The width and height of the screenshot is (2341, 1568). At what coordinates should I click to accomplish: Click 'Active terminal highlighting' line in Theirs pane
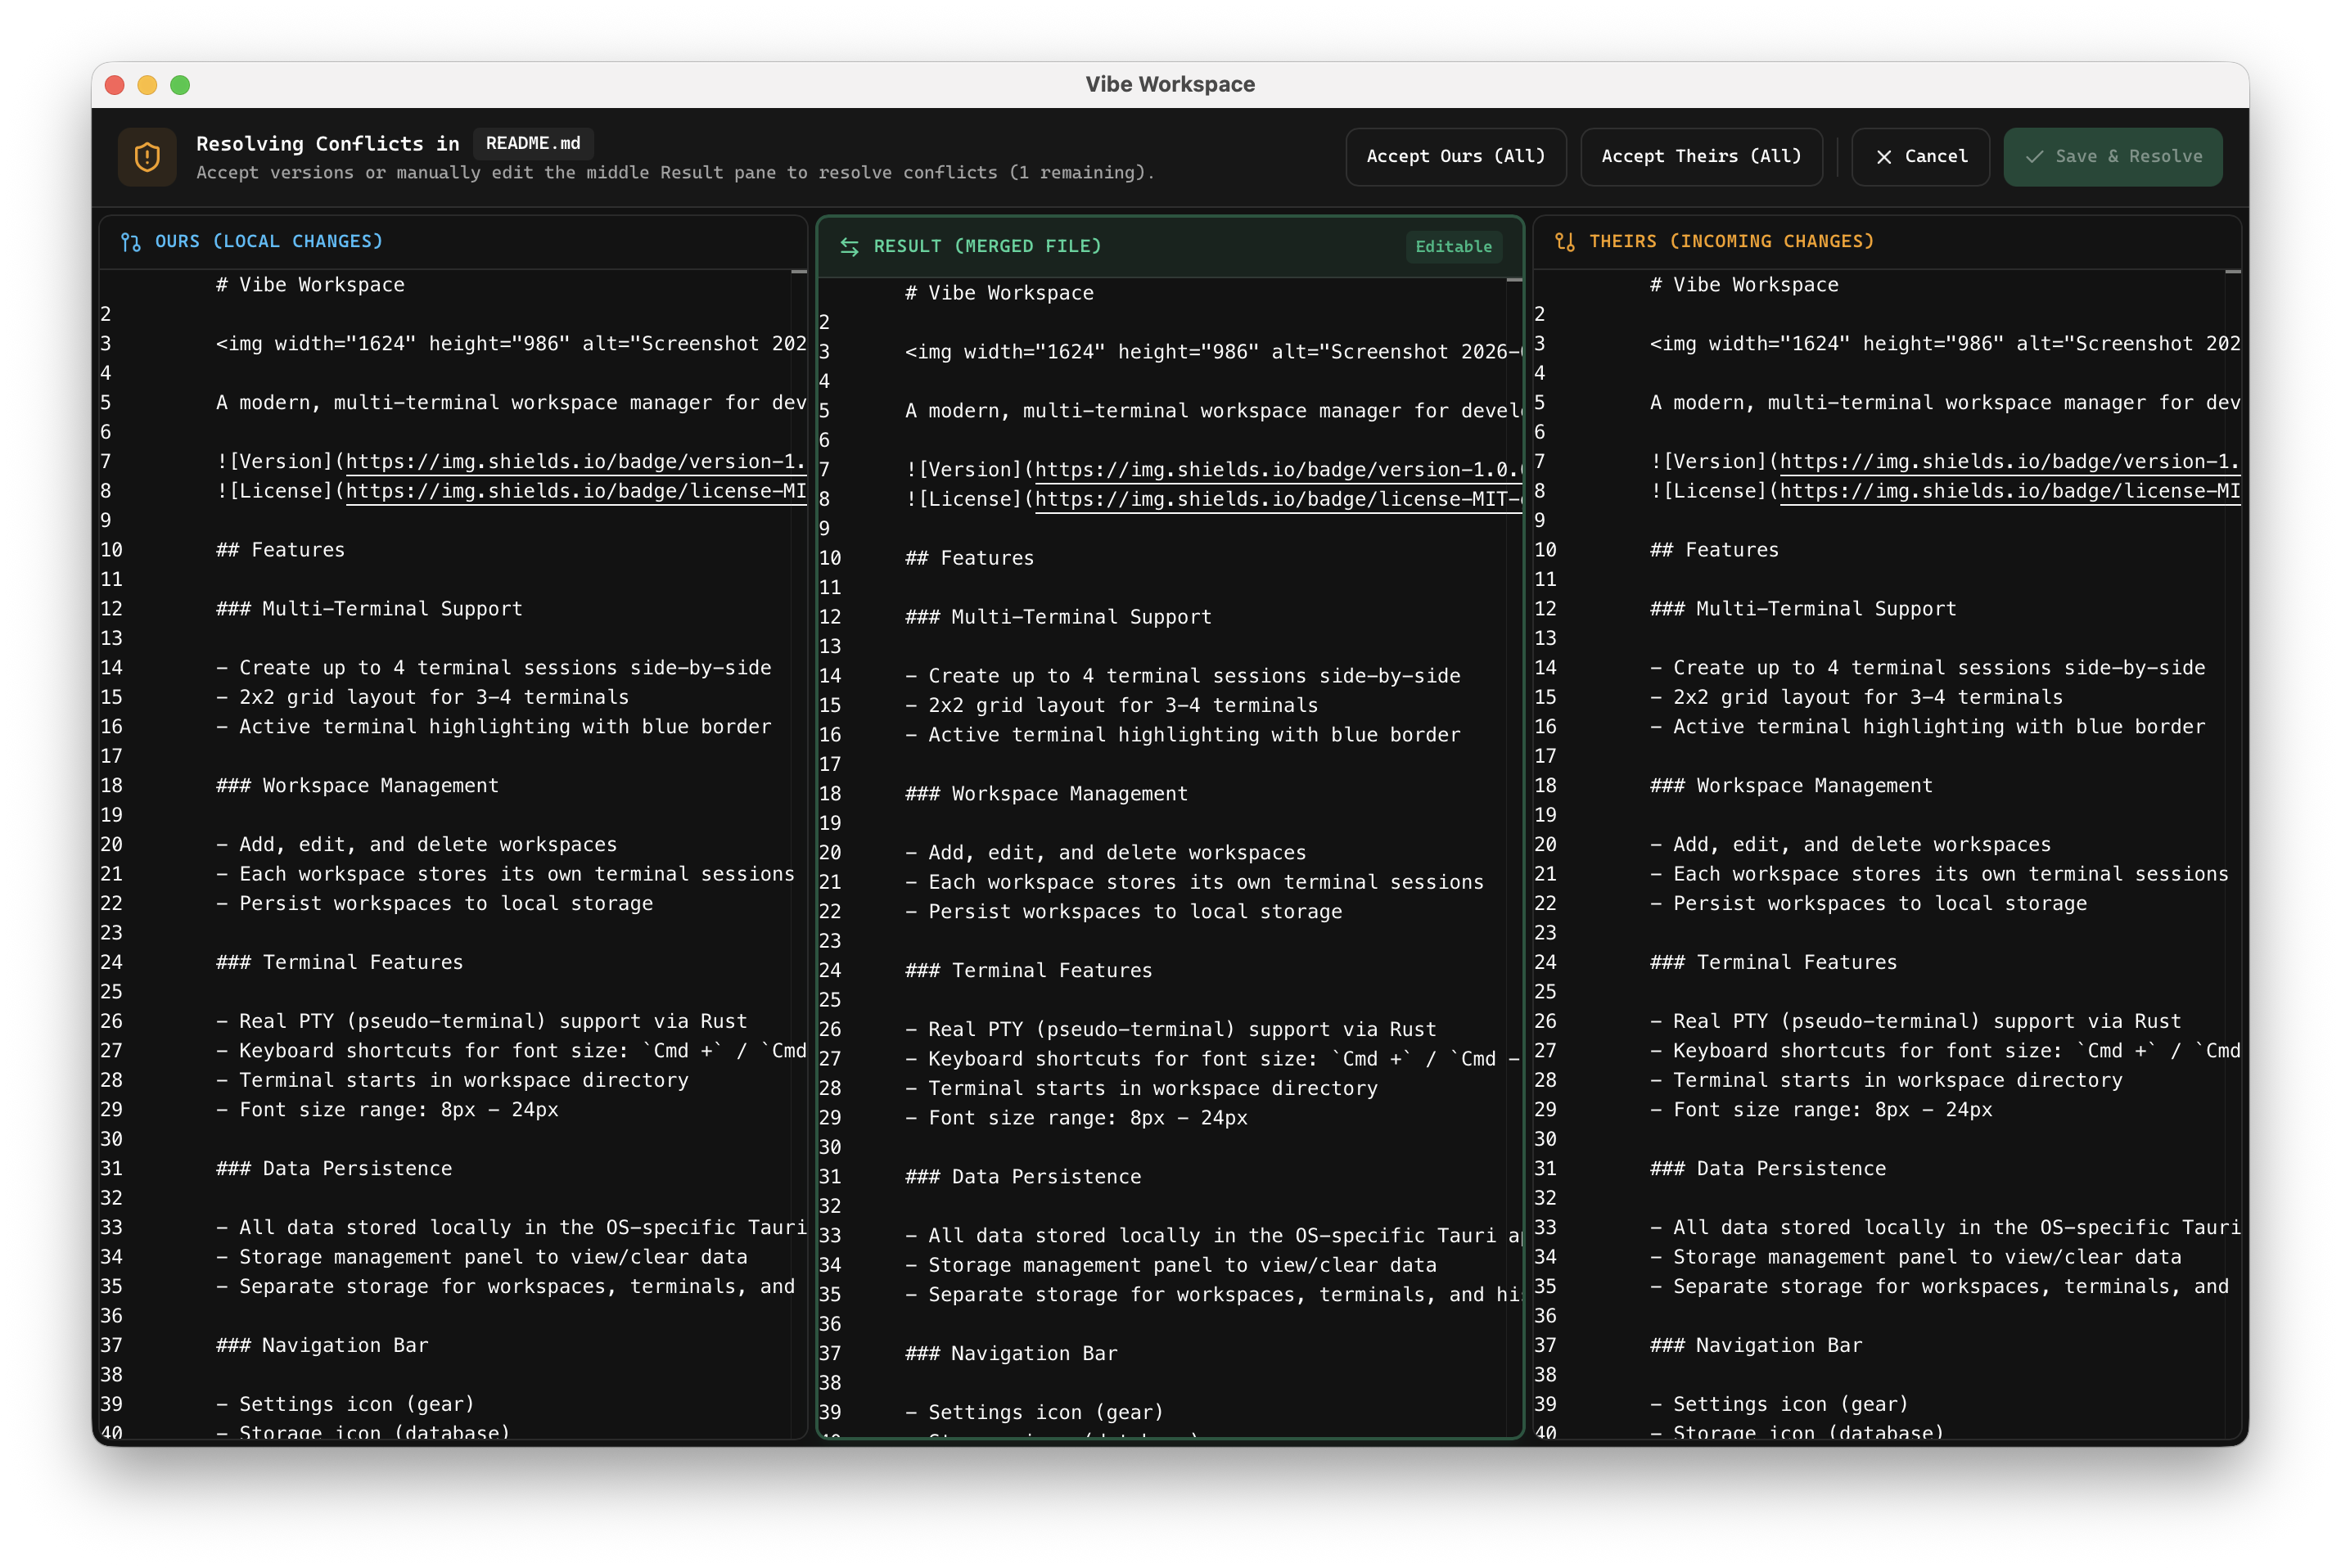1927,727
